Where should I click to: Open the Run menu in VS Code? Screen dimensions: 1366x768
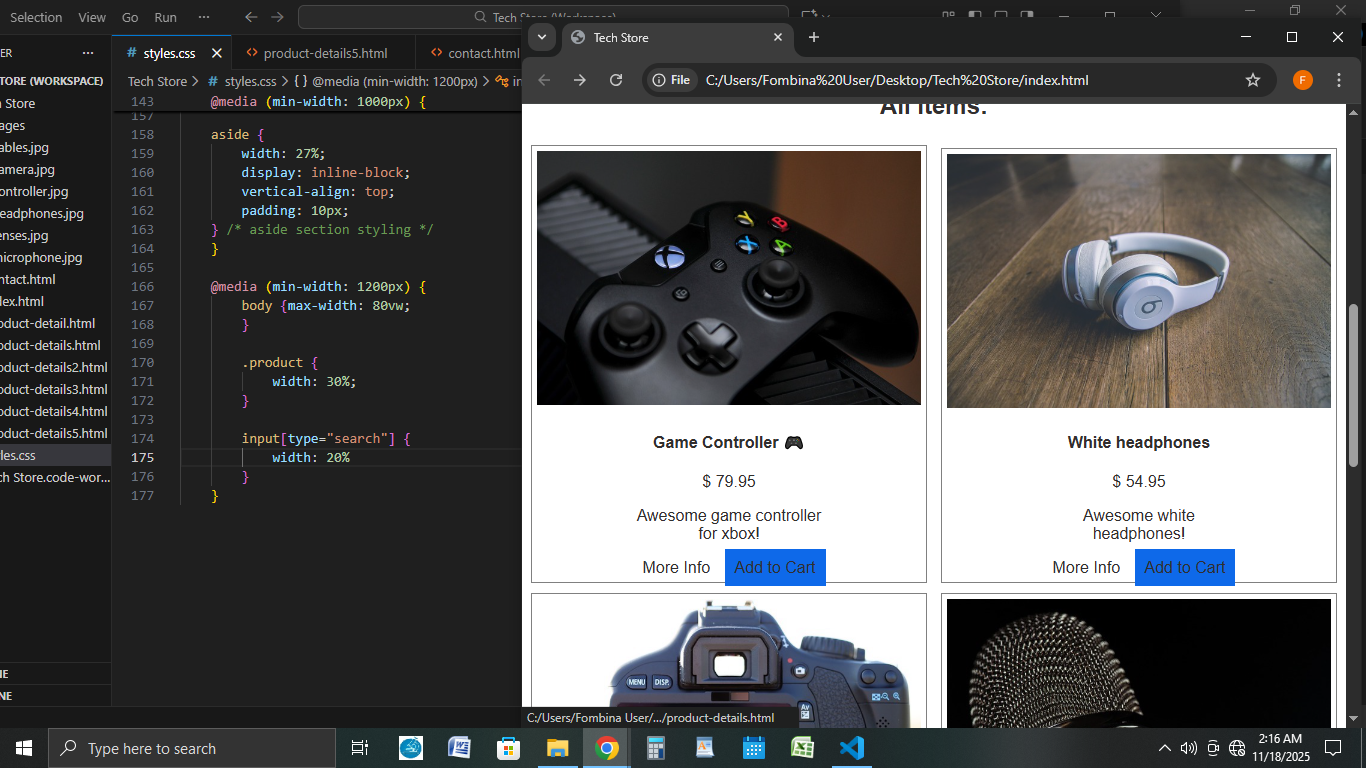166,17
